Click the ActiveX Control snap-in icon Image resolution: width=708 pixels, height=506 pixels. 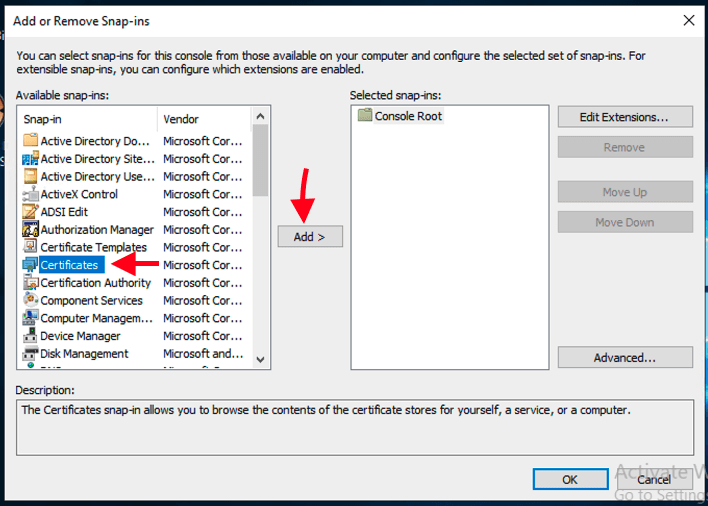pos(30,194)
